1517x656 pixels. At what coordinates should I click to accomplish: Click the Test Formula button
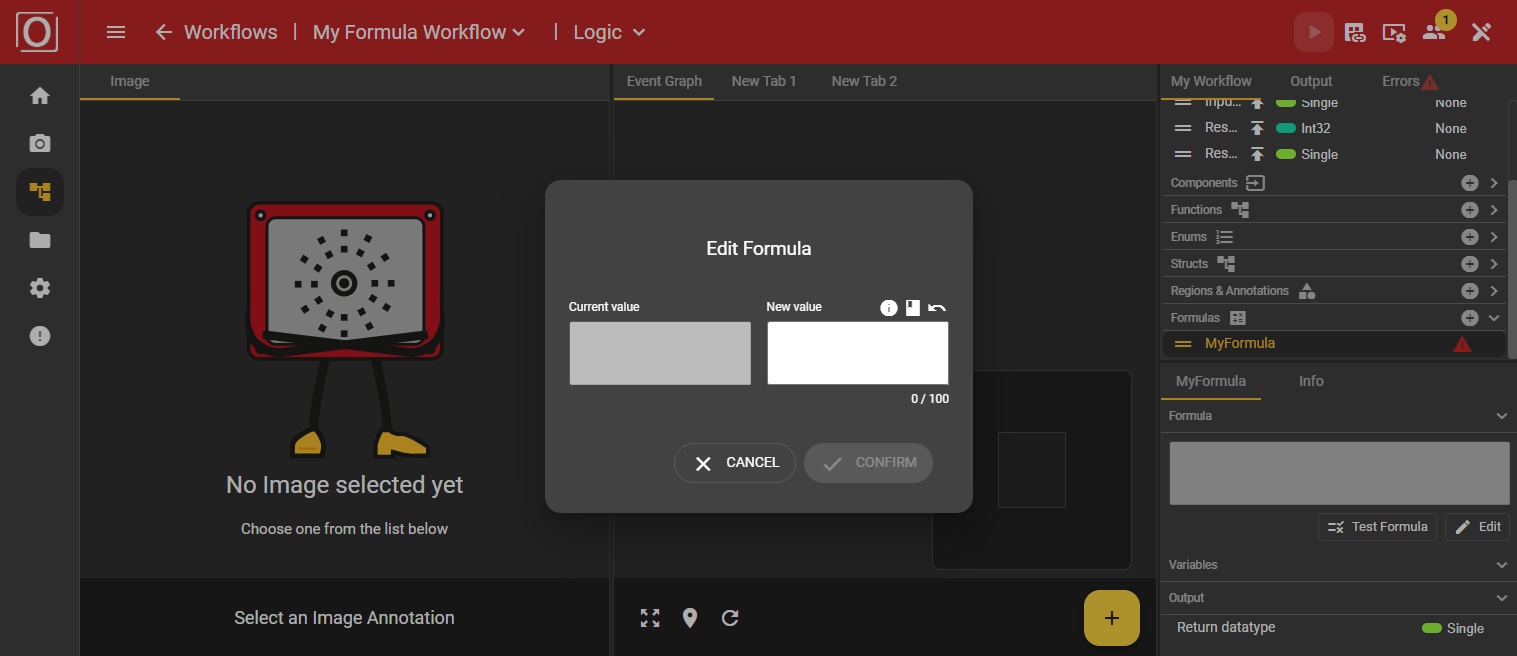(1377, 526)
